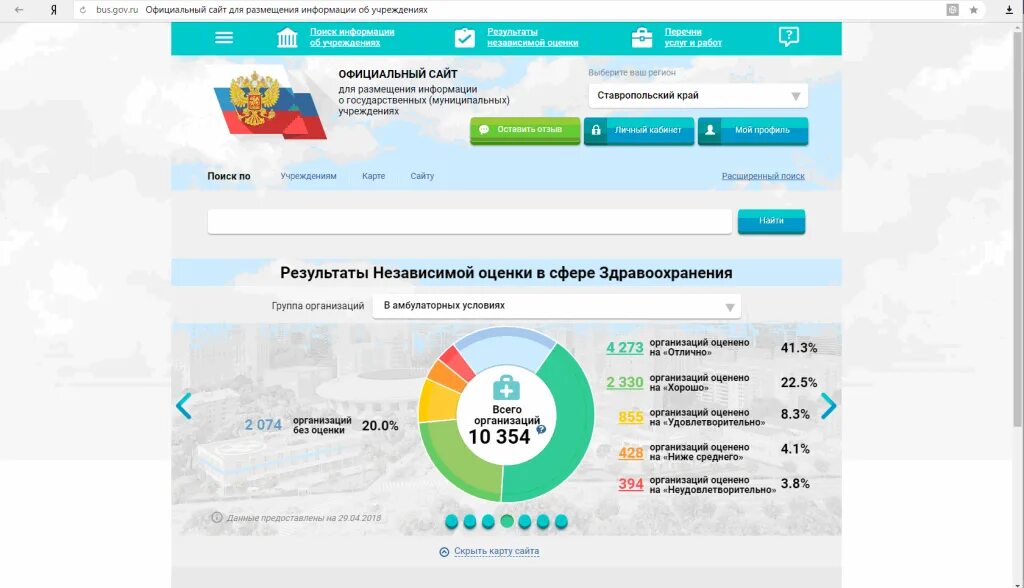Select the Сайту search tab
The image size is (1024, 588).
pos(422,175)
